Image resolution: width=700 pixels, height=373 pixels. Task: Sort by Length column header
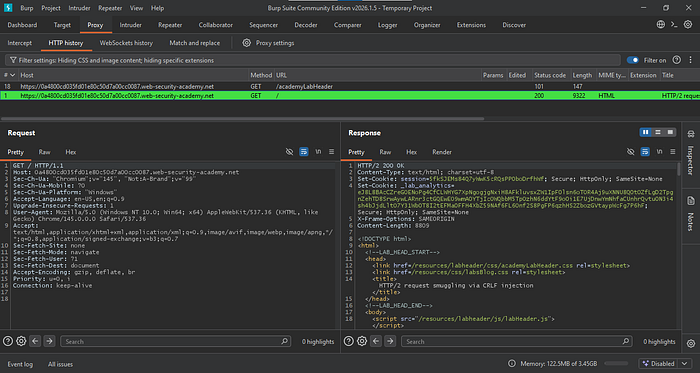point(582,75)
